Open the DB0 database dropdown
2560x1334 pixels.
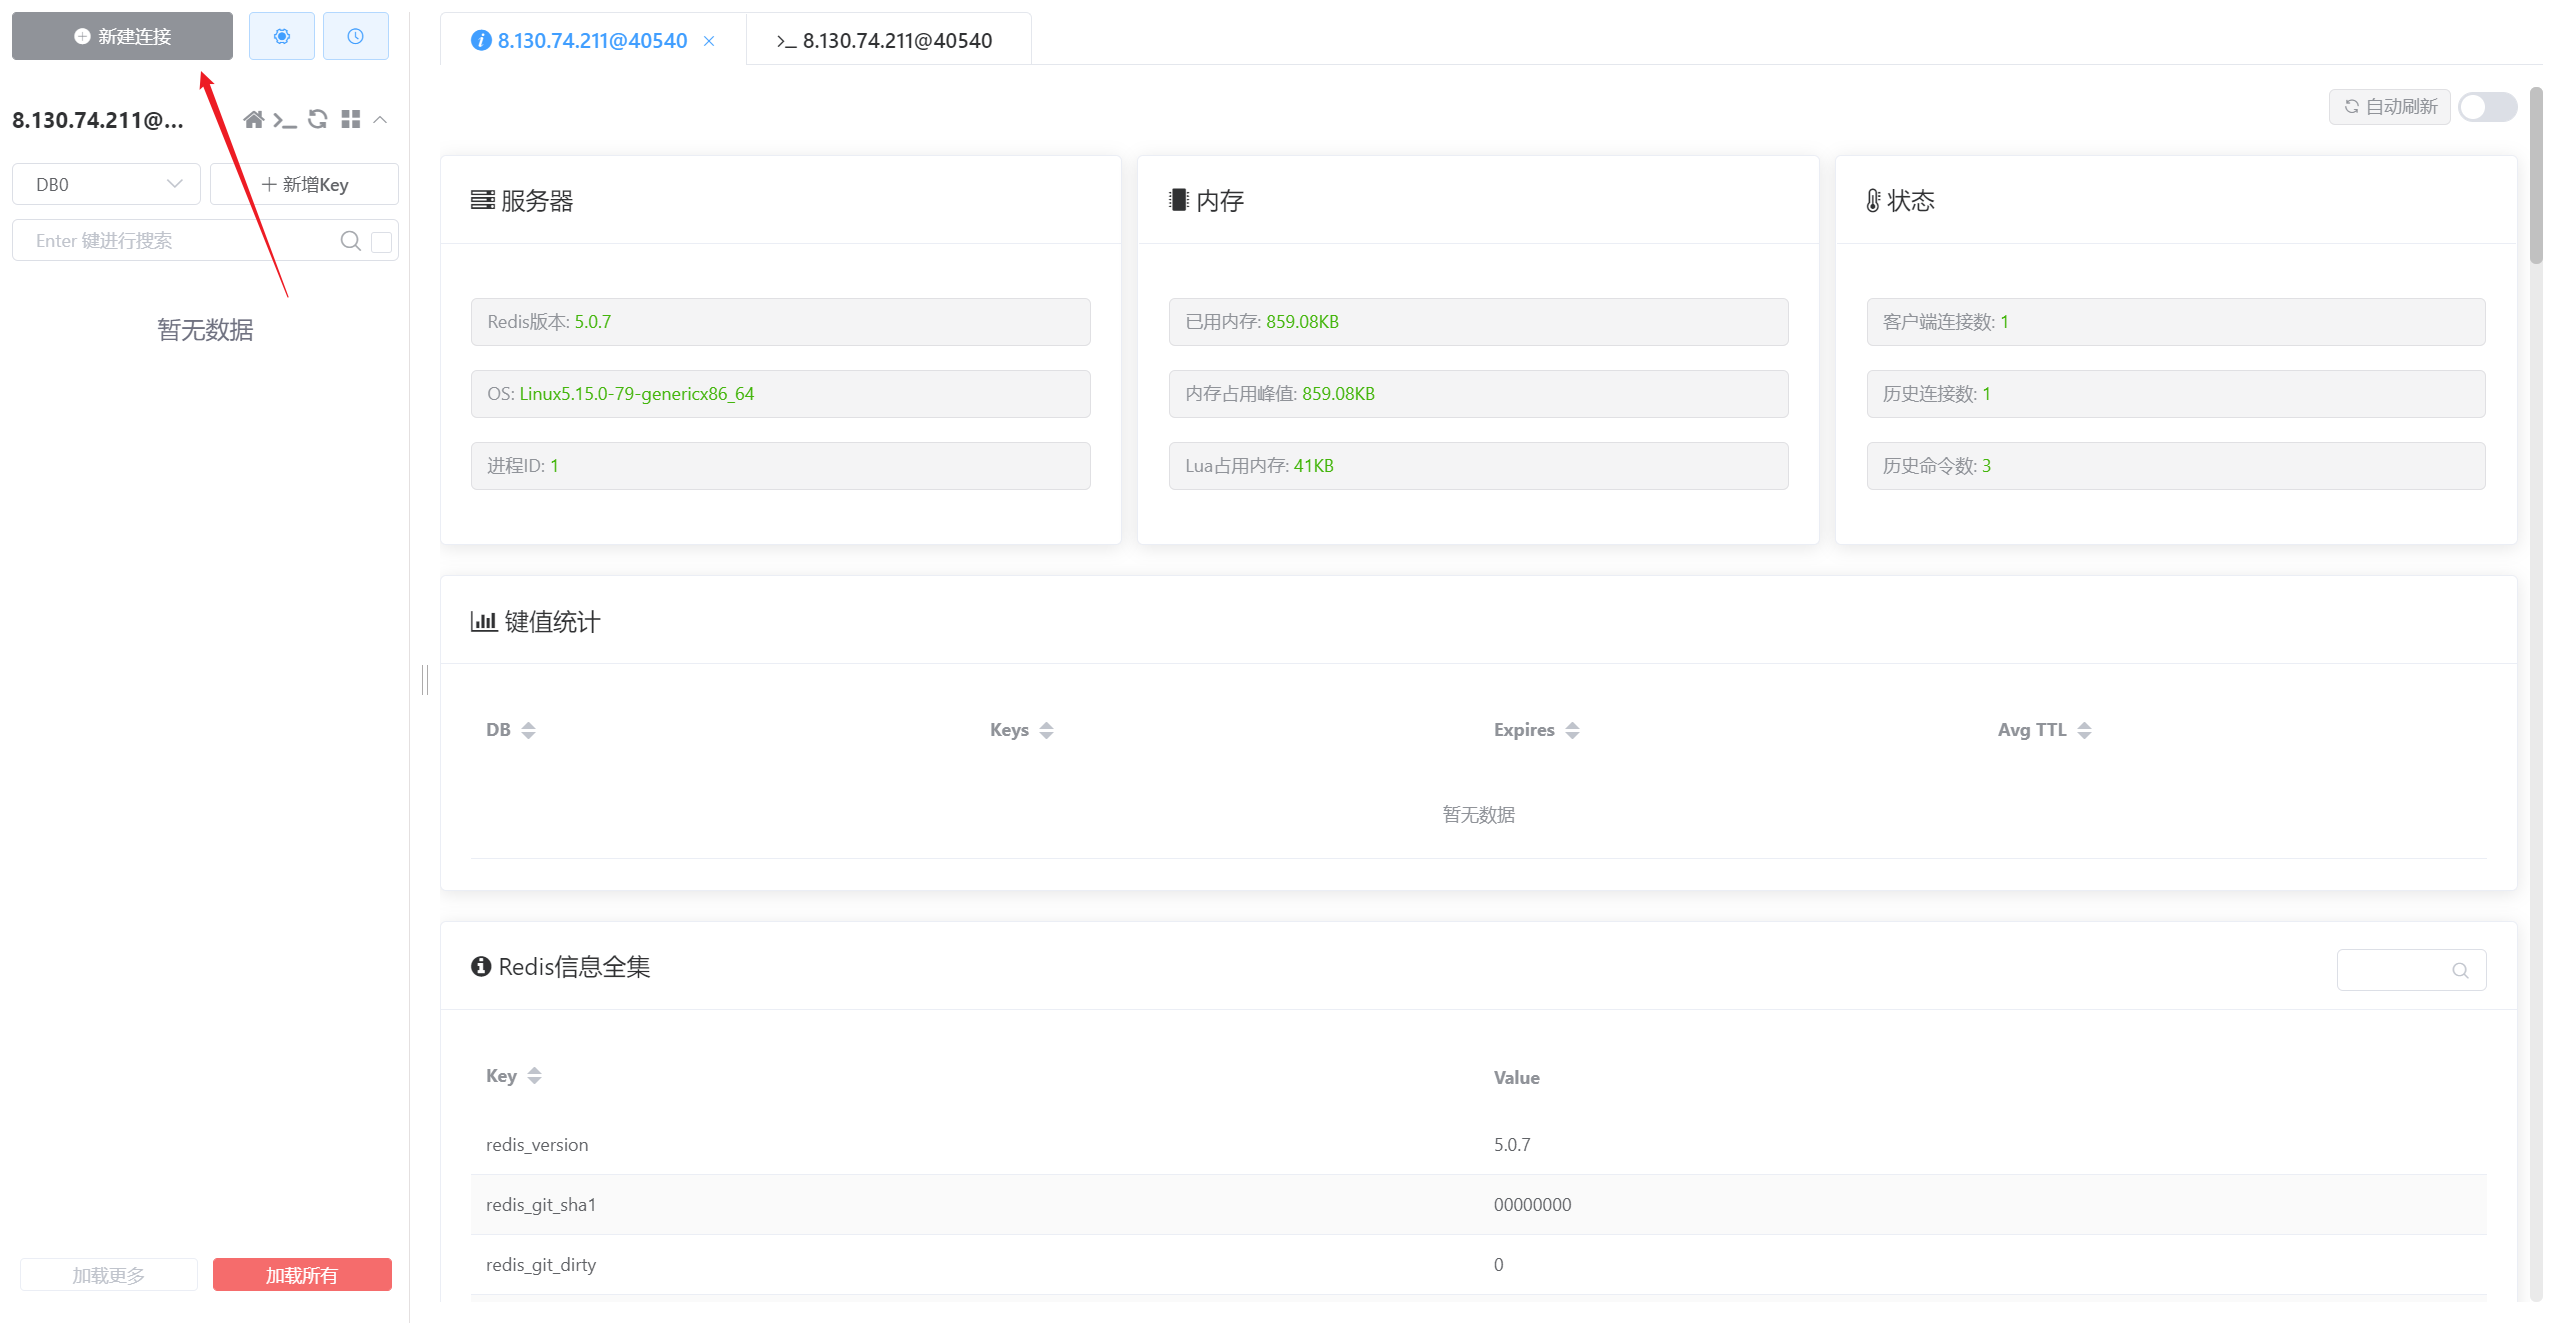(106, 185)
